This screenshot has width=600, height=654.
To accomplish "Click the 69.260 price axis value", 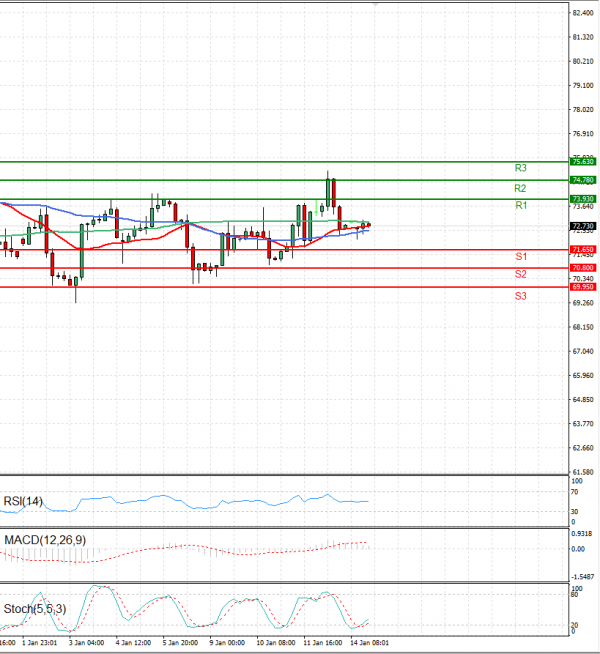I will pos(583,303).
